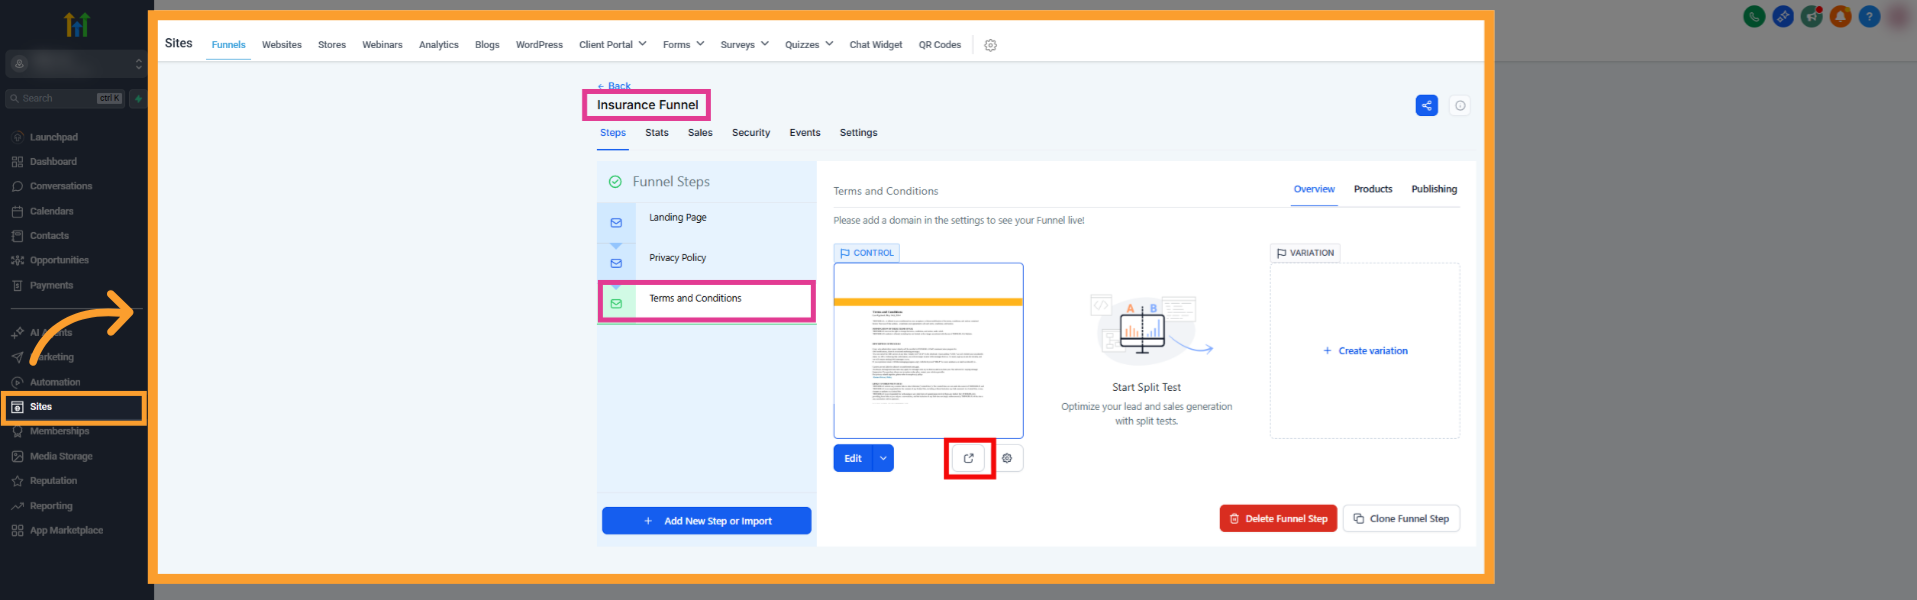Click the Contacts icon in sidebar

coord(17,236)
